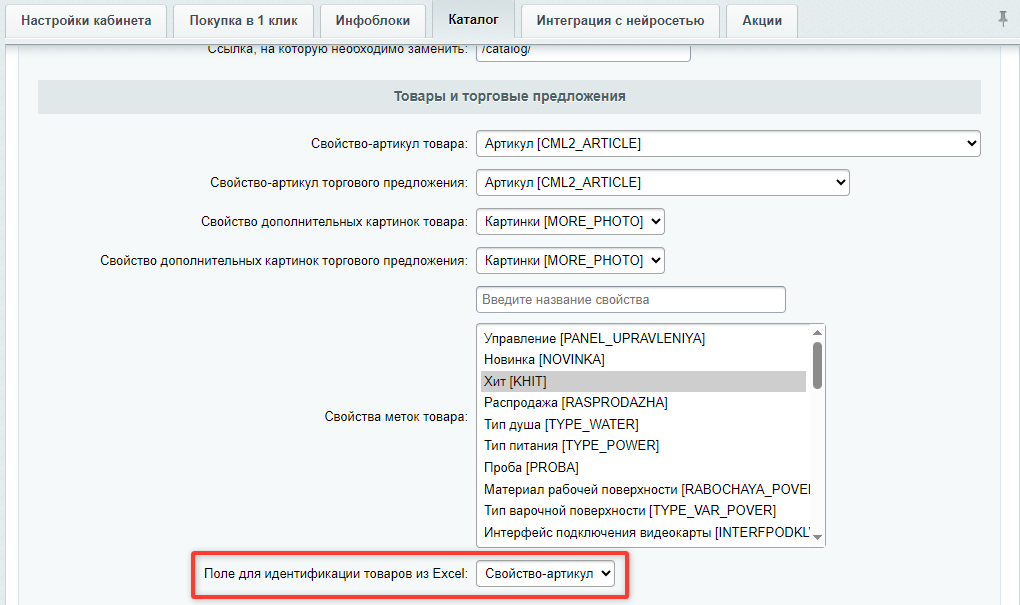Select Интерфейс подключения видеокарты option
Screen dimensions: 1020x605
point(643,533)
